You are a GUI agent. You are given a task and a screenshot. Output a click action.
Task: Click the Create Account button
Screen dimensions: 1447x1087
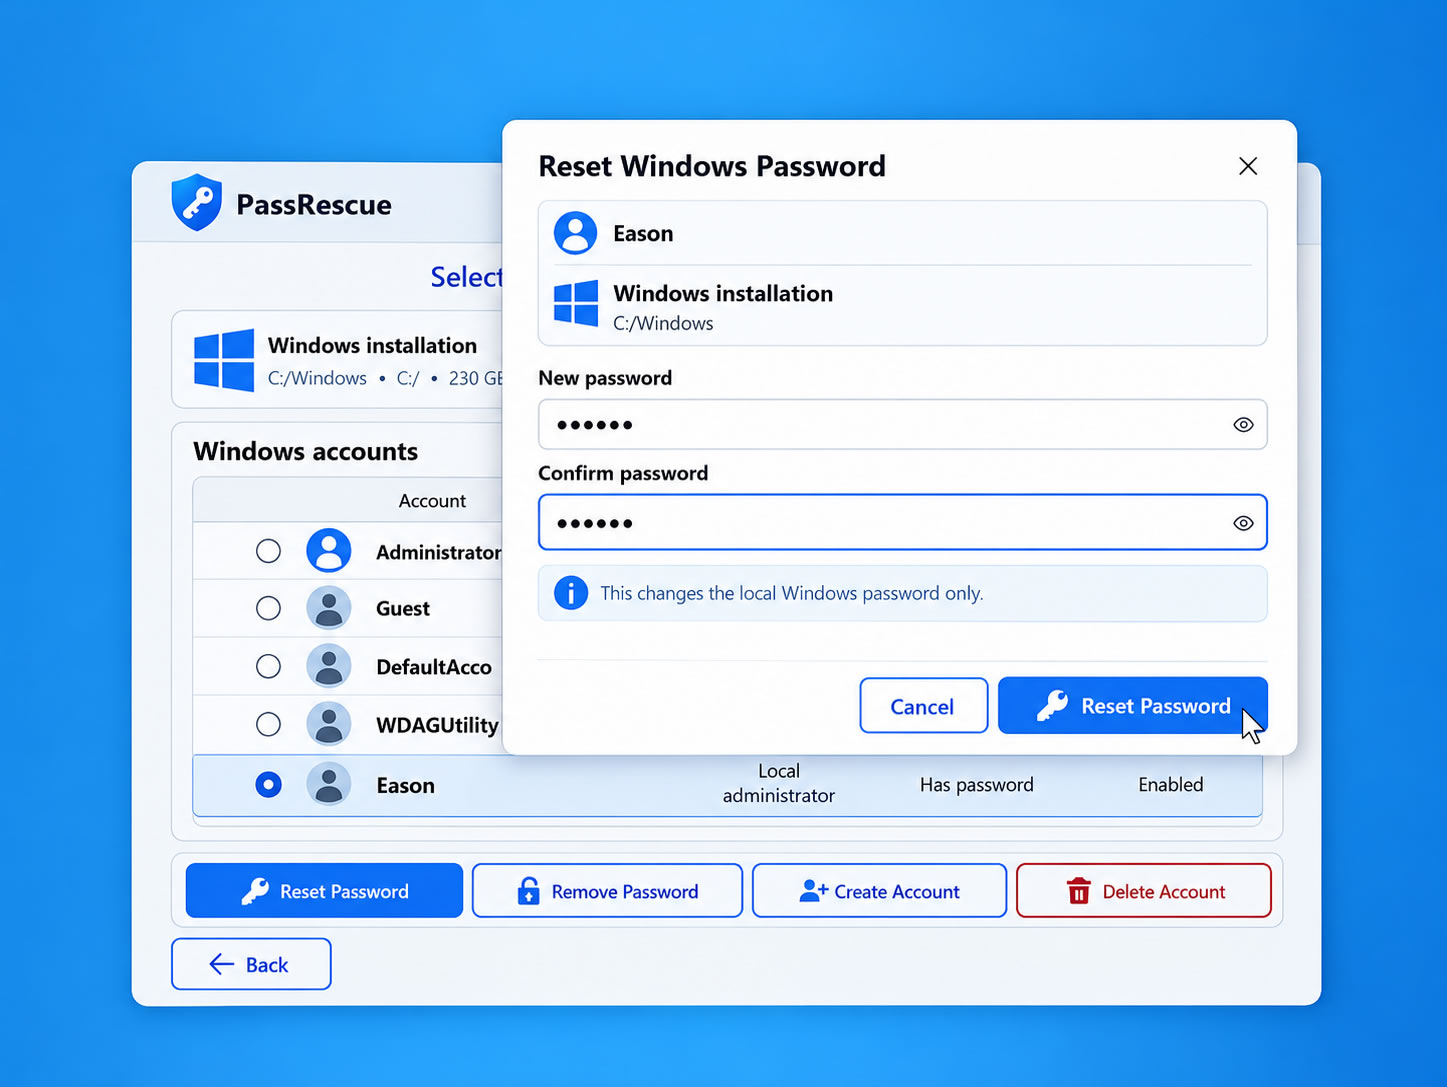click(879, 891)
